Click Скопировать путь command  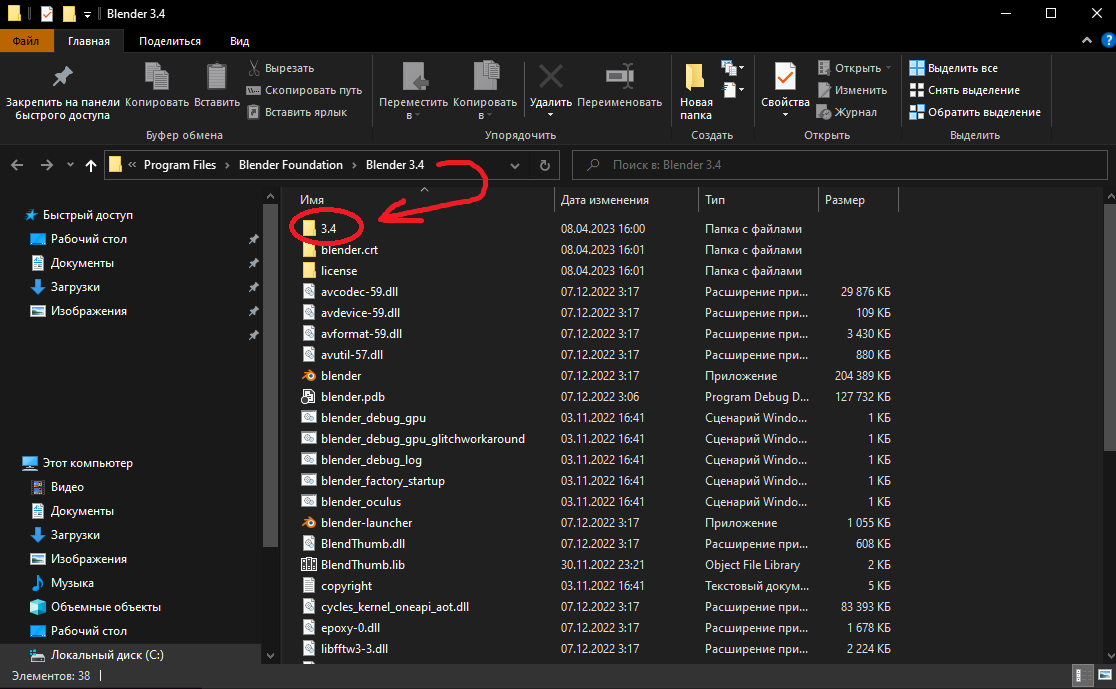coord(304,90)
